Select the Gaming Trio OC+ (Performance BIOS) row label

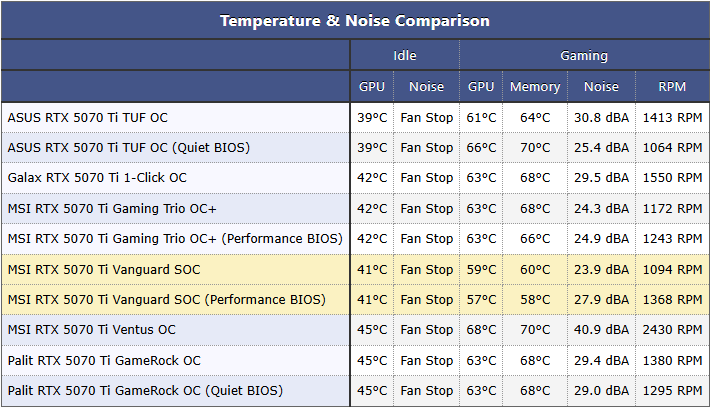pyautogui.click(x=175, y=239)
